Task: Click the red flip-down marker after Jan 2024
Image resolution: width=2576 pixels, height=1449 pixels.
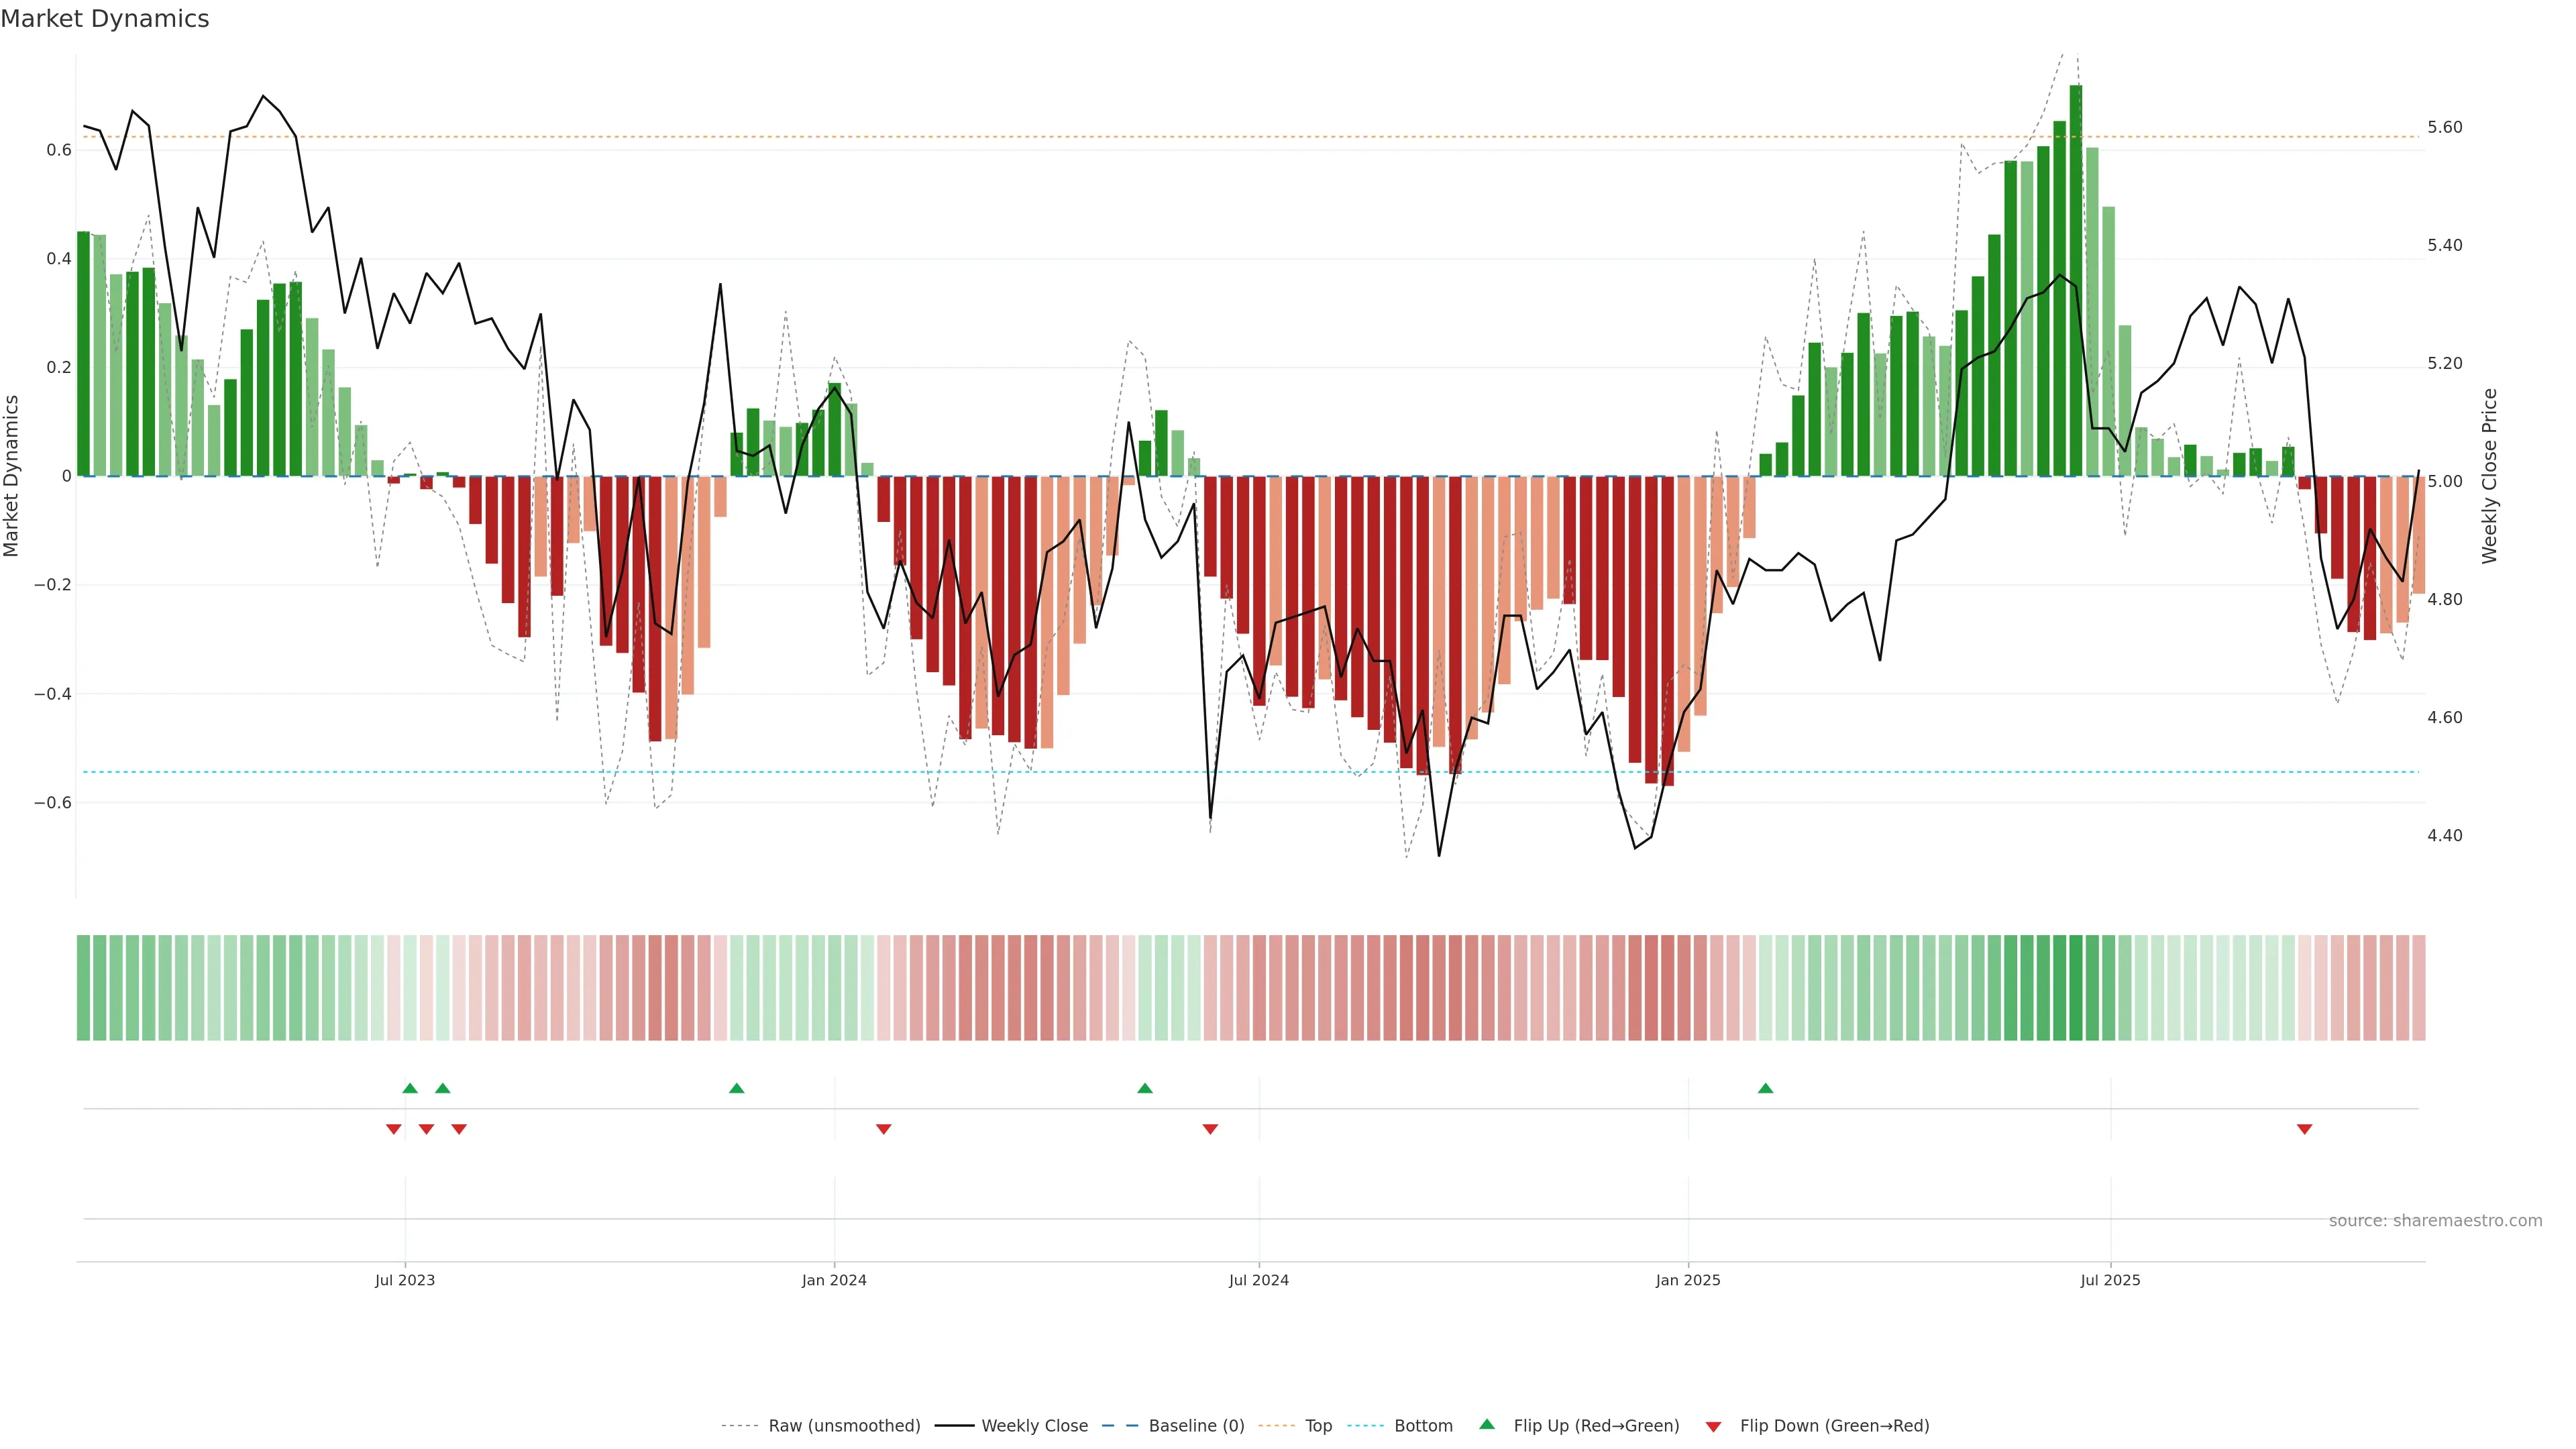Action: point(883,1129)
